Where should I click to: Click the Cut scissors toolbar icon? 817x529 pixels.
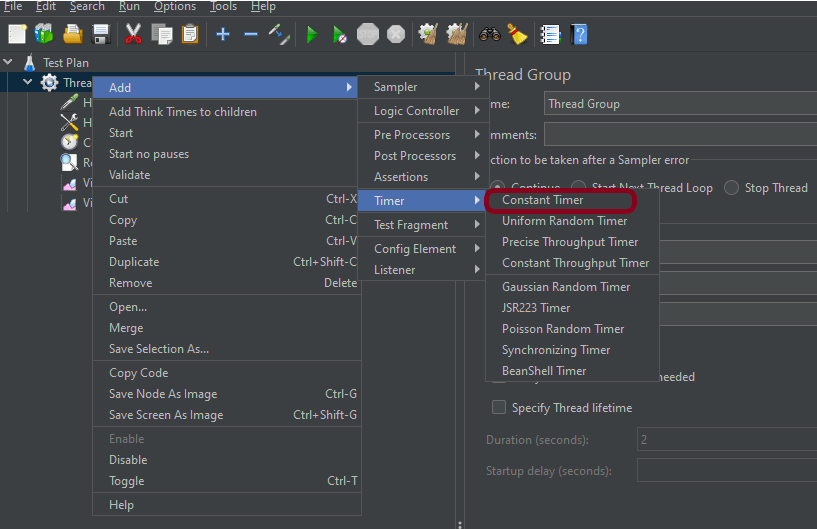[132, 34]
